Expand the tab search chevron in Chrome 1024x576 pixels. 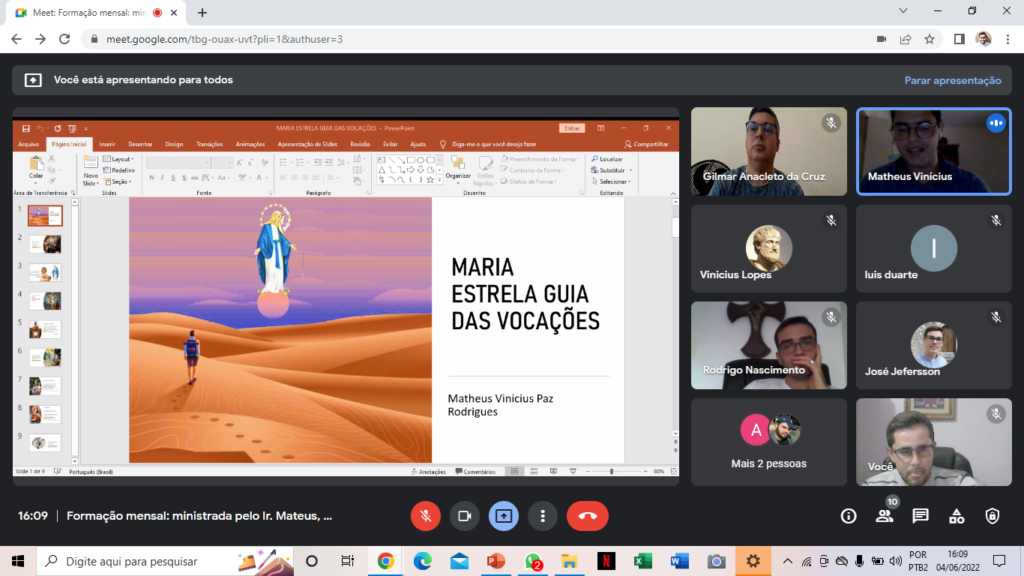click(905, 11)
